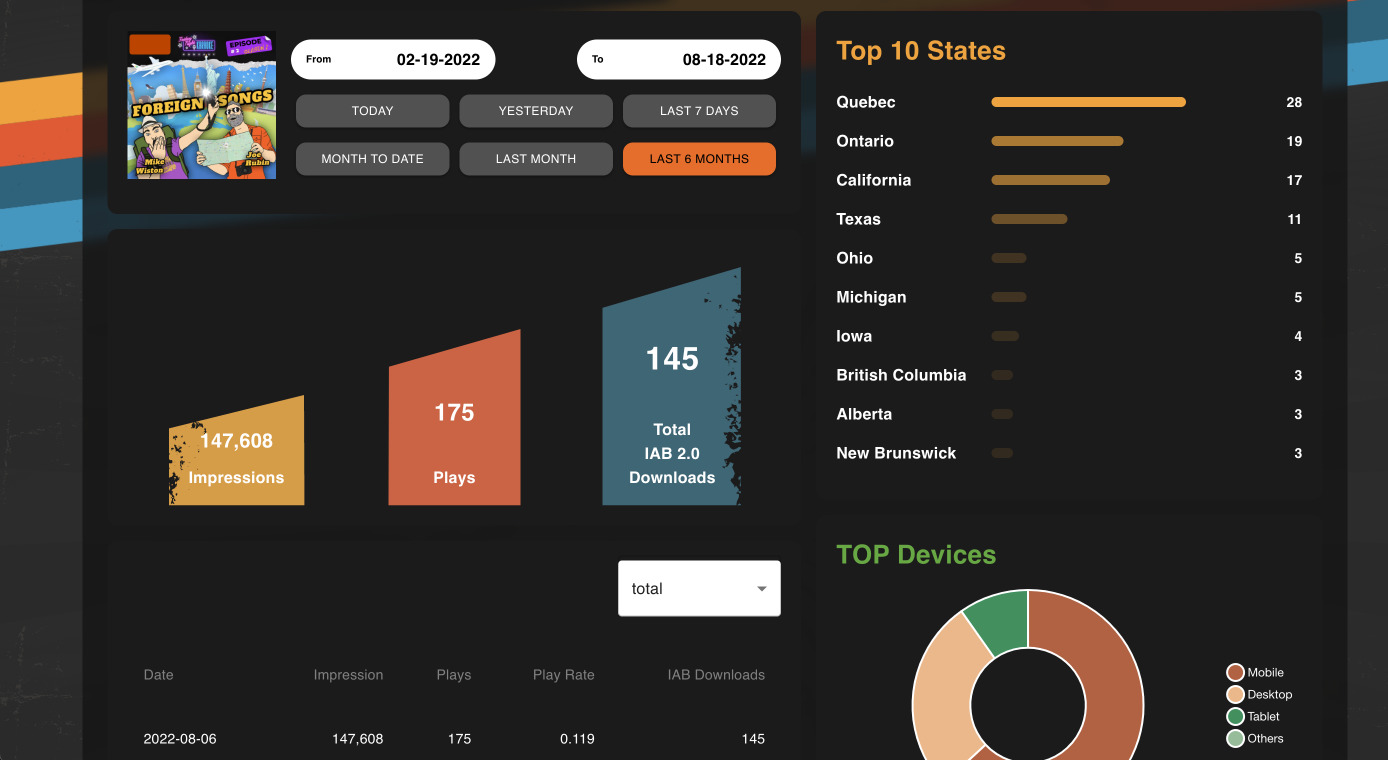Click the Impression column header
This screenshot has width=1388, height=760.
348,675
